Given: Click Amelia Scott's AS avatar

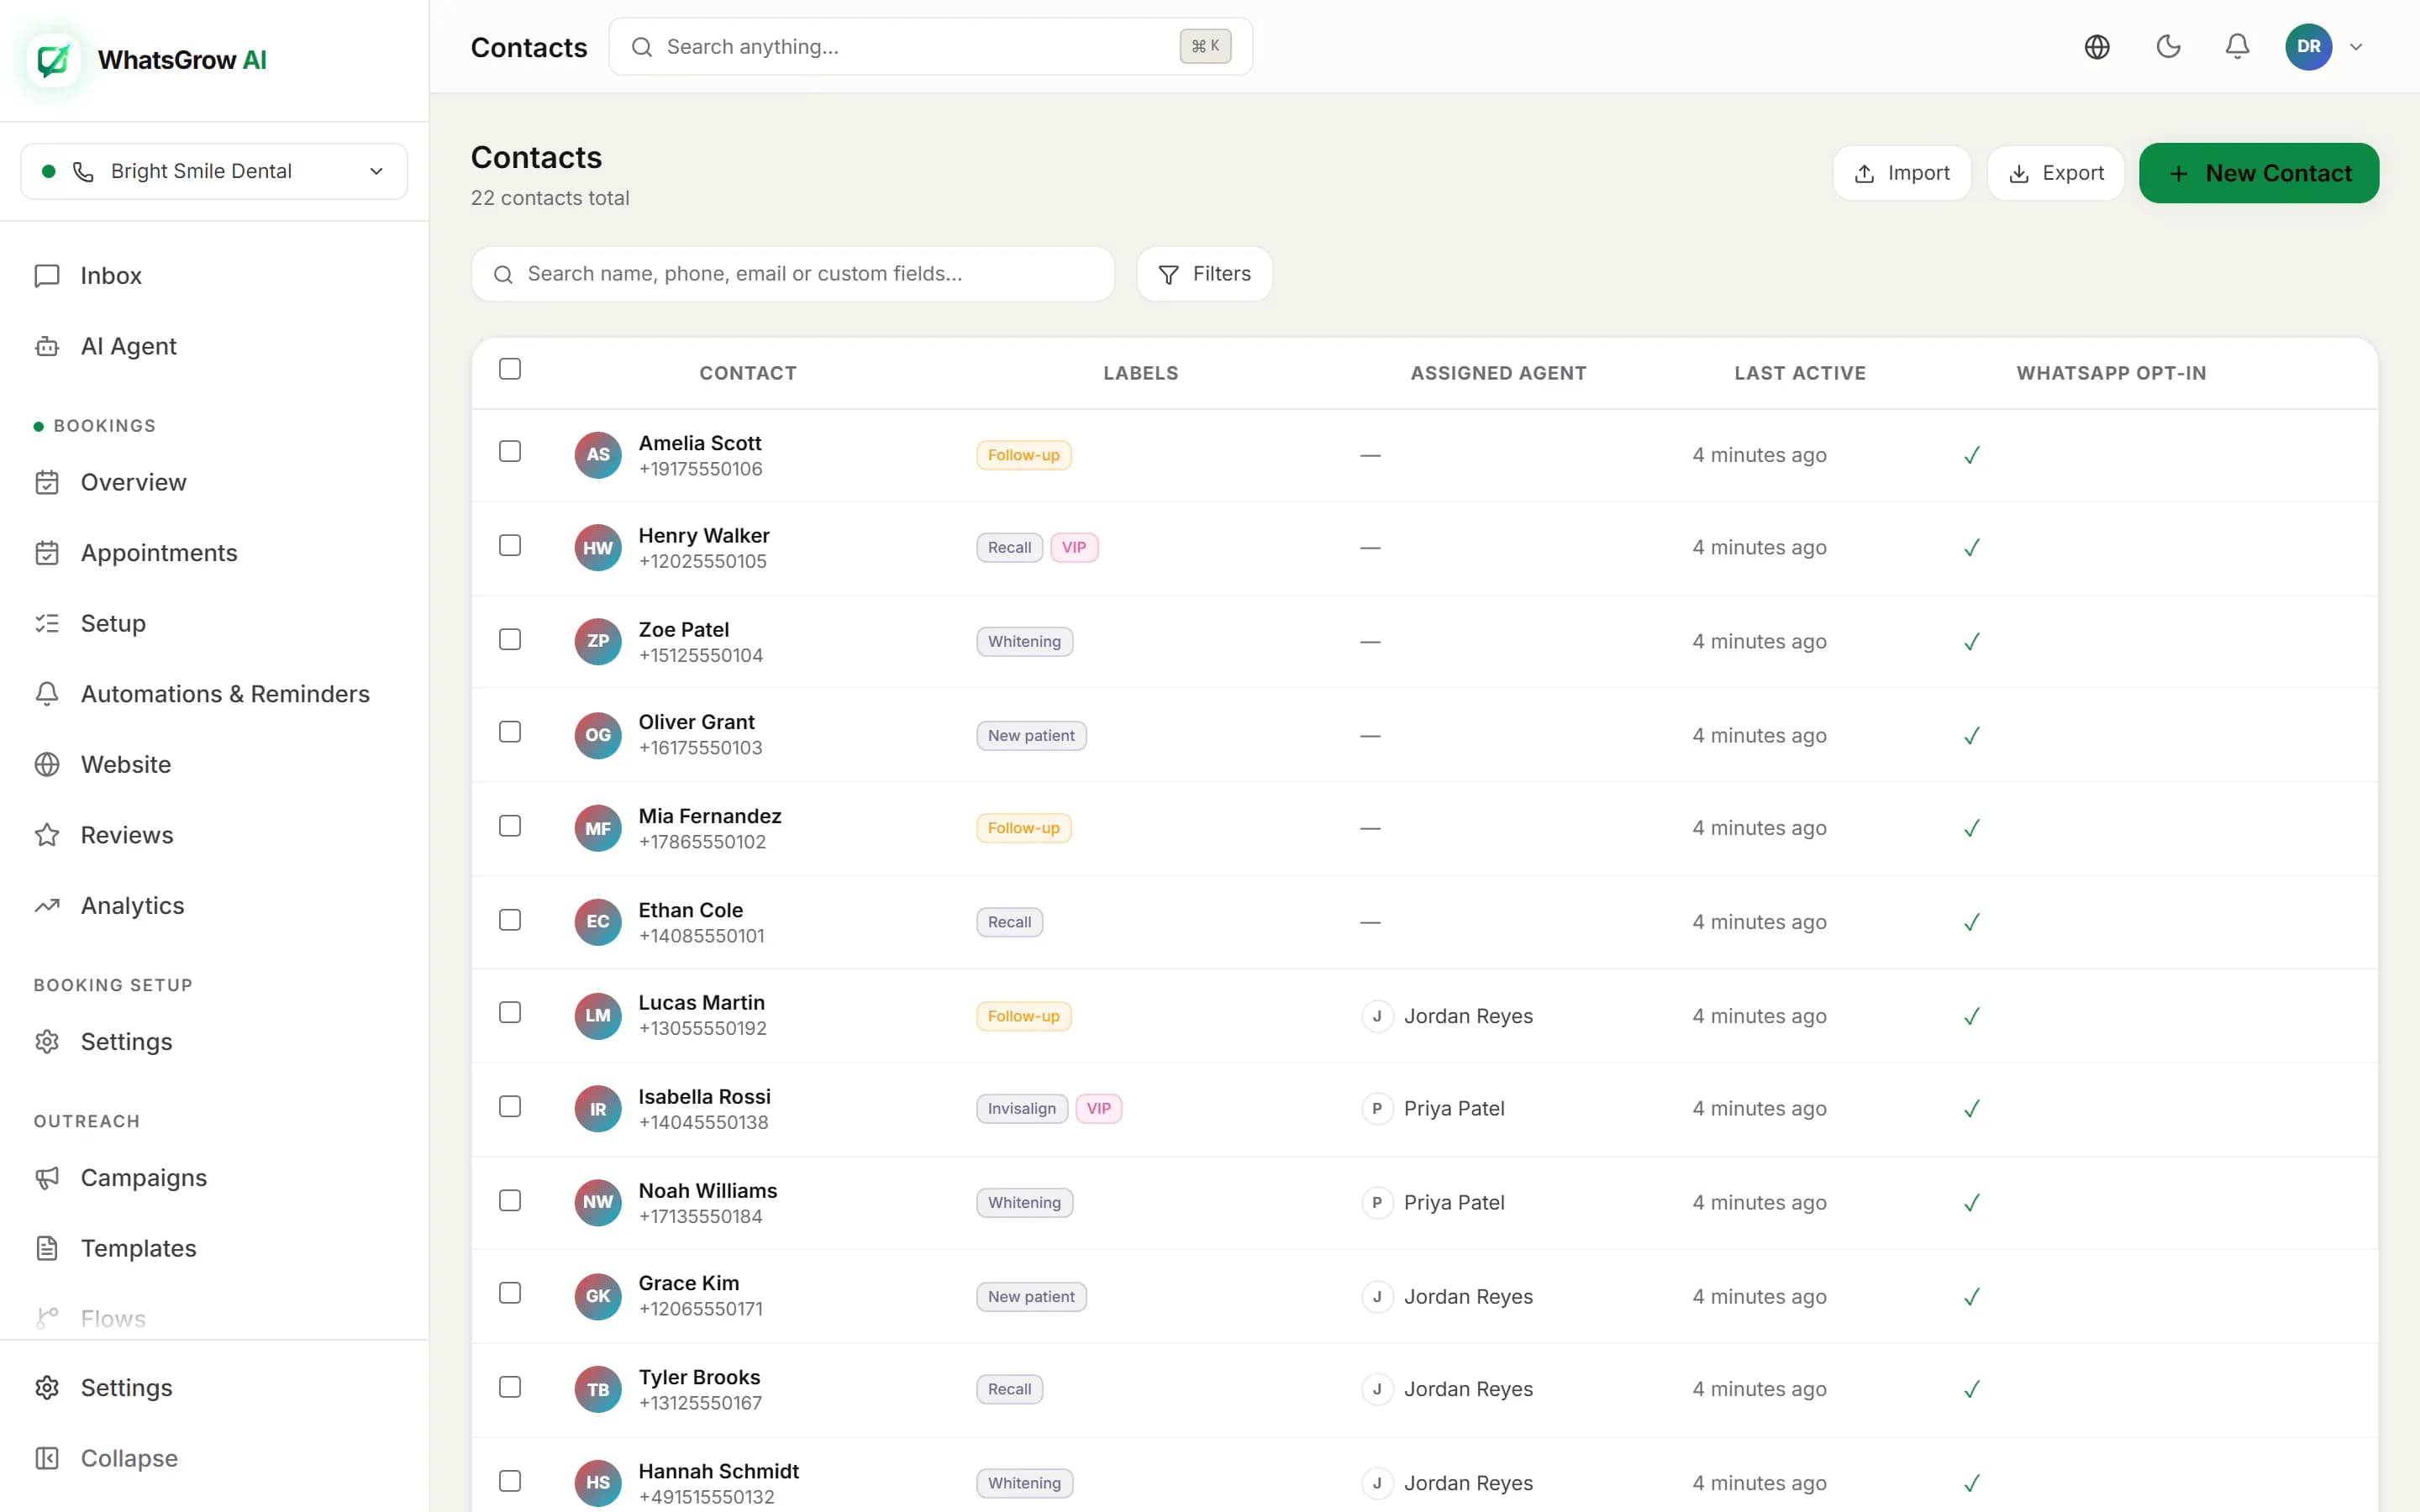Looking at the screenshot, I should (598, 455).
